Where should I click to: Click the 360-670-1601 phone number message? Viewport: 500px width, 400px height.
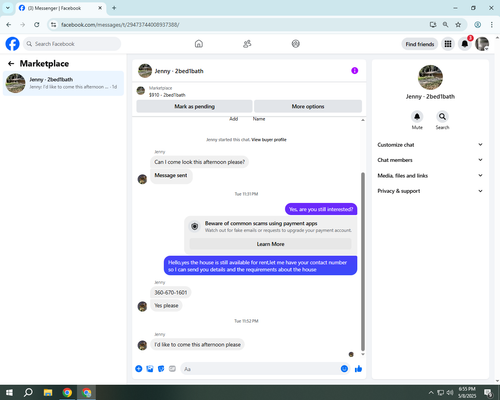[x=171, y=292]
